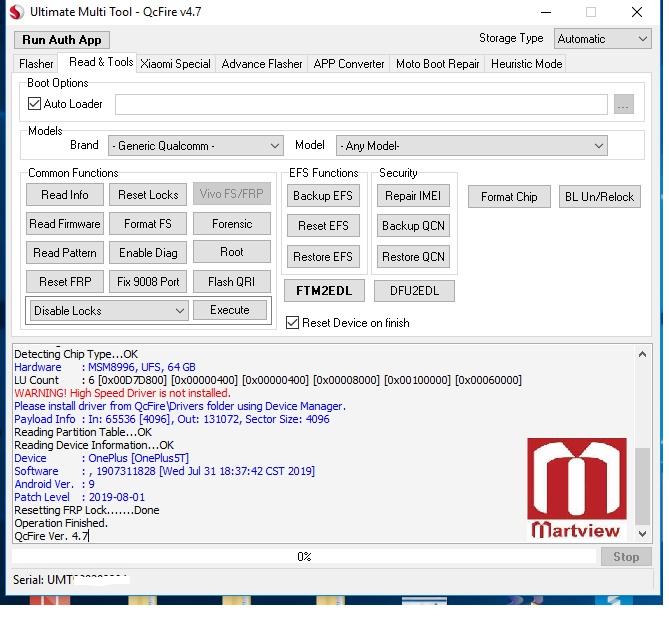Click the Backup QCN button
The image size is (669, 618).
click(413, 225)
